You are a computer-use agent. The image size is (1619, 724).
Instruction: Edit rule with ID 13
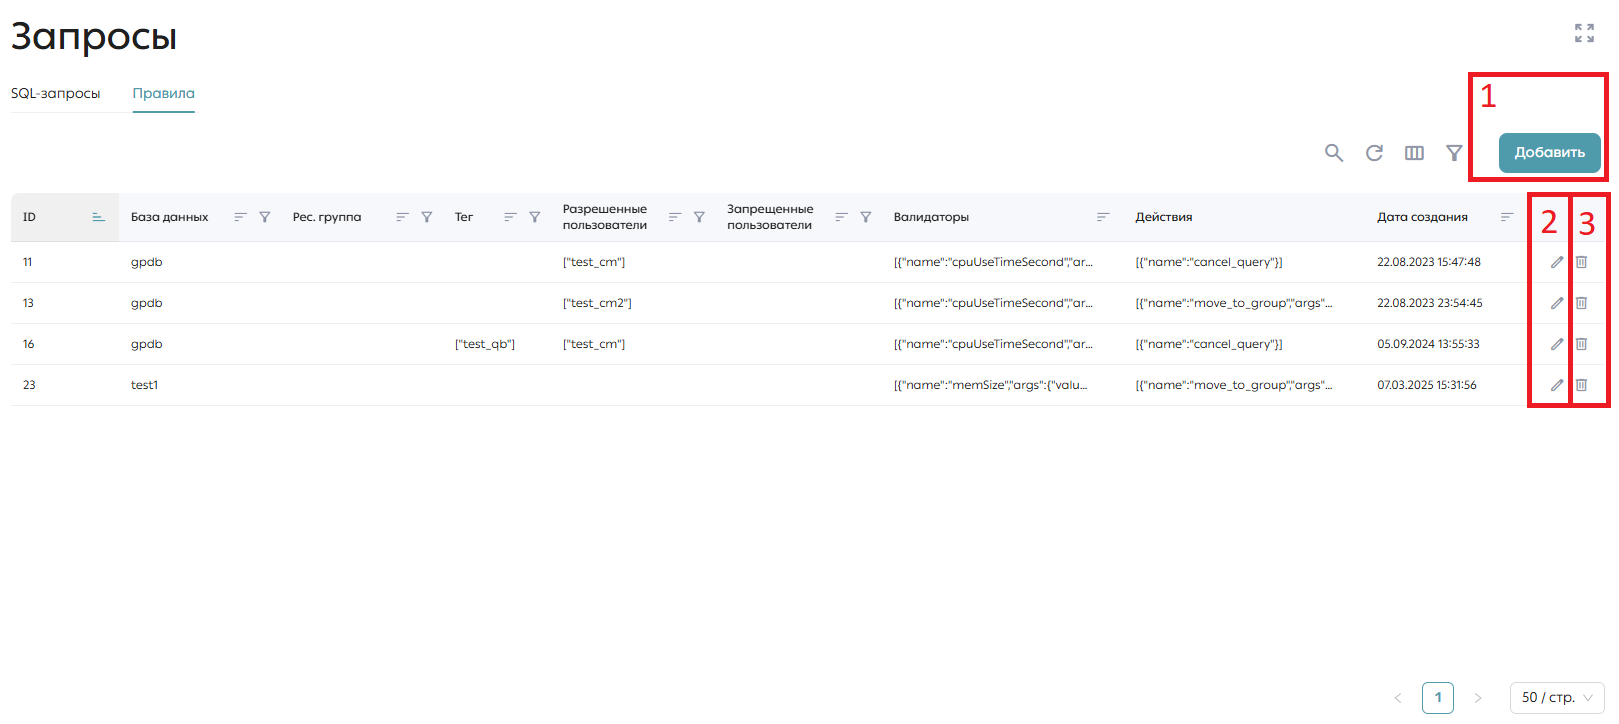coord(1557,303)
